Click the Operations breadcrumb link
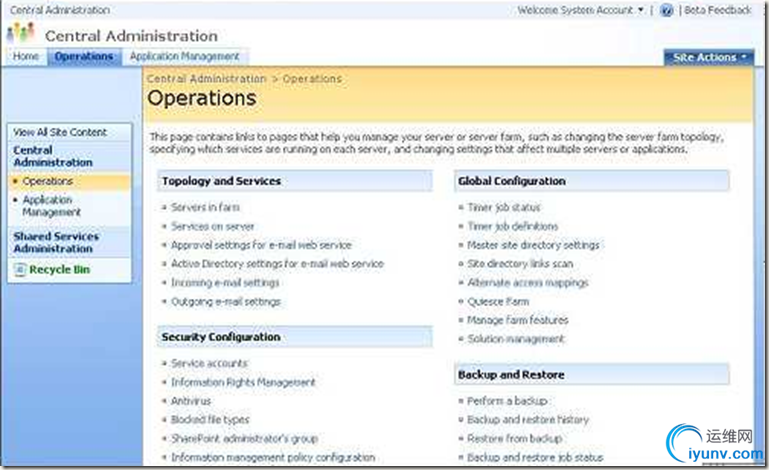 (x=312, y=78)
